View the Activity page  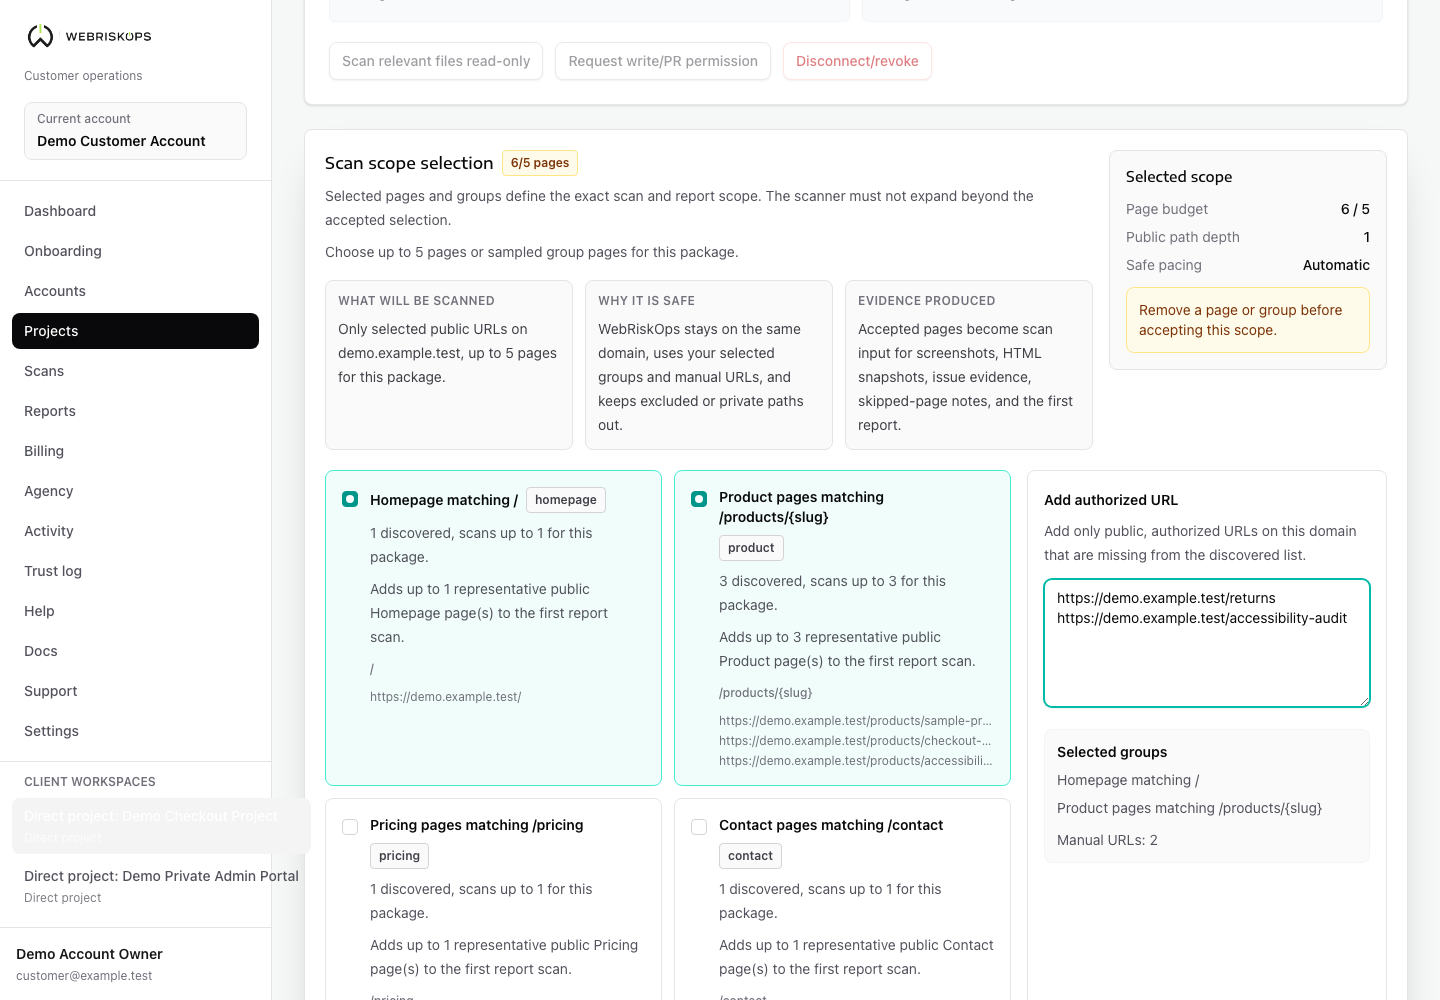click(x=135, y=531)
